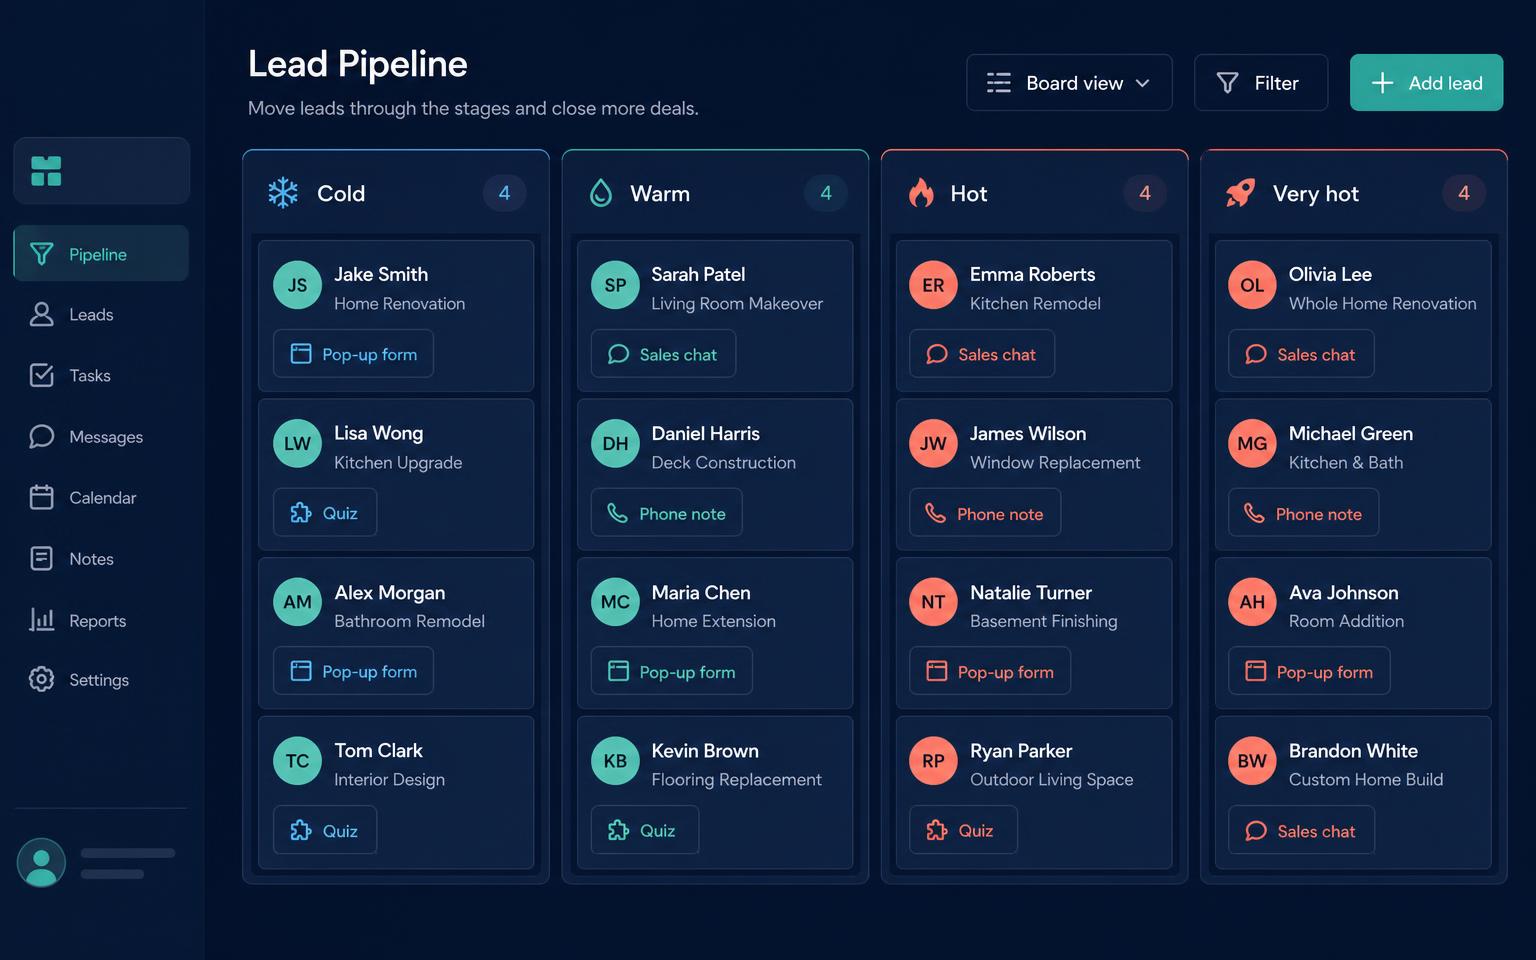Click Tom Clark's Quiz tag
The width and height of the screenshot is (1536, 960).
pos(325,830)
